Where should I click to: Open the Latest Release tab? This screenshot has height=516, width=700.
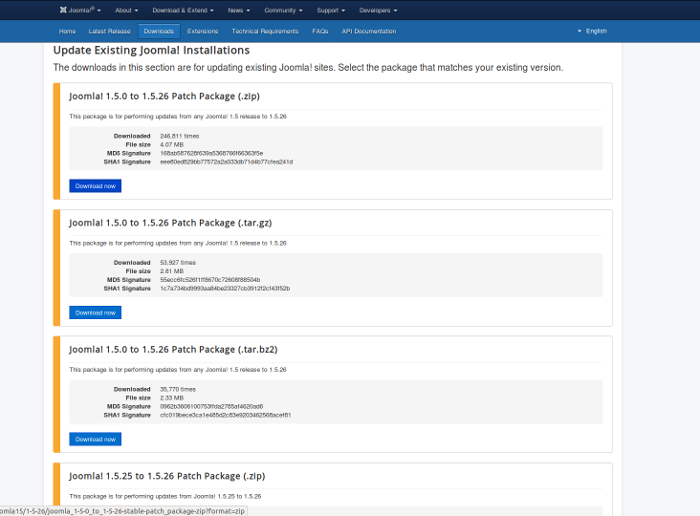coord(109,31)
